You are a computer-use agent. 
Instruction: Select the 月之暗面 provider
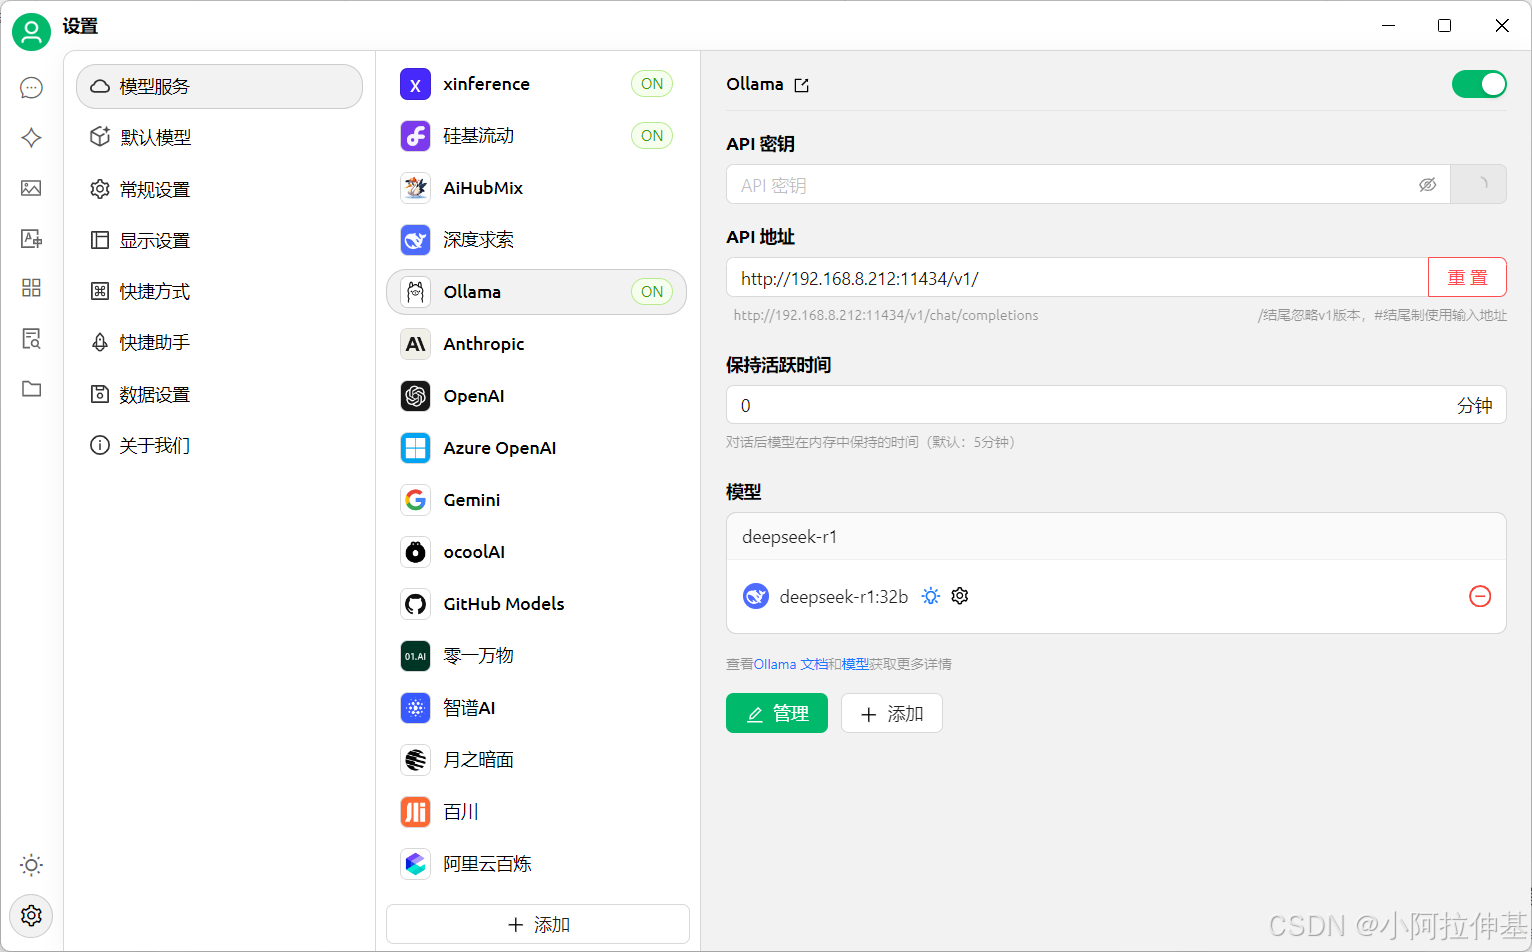[537, 760]
